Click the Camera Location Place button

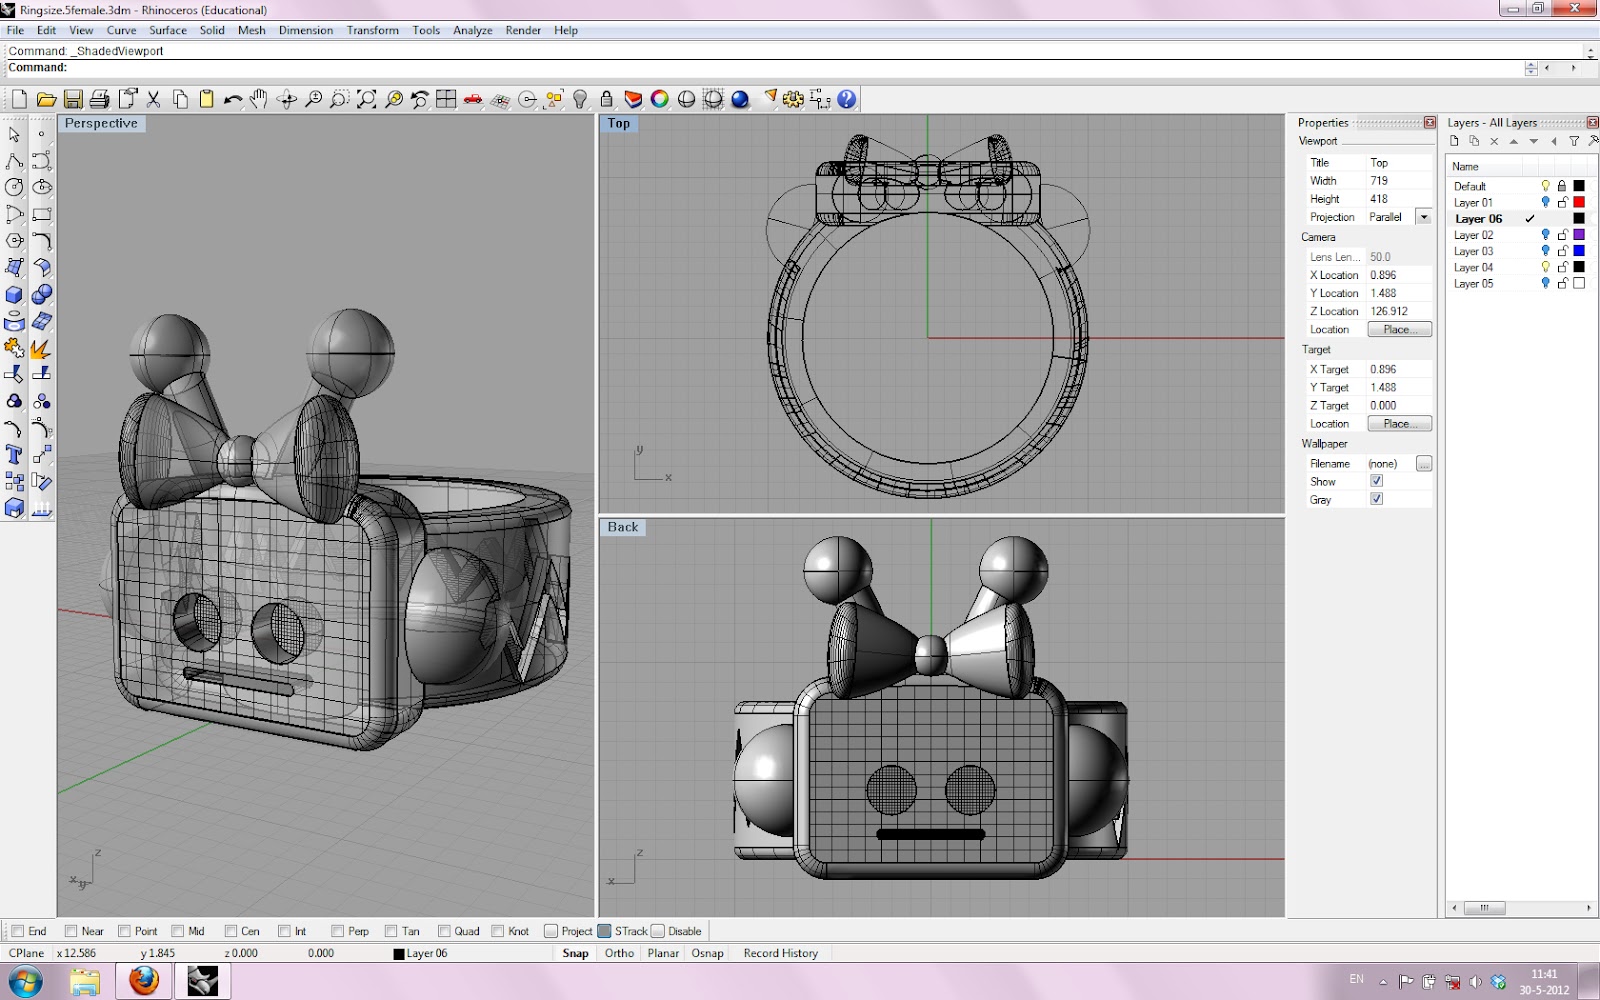(1398, 329)
